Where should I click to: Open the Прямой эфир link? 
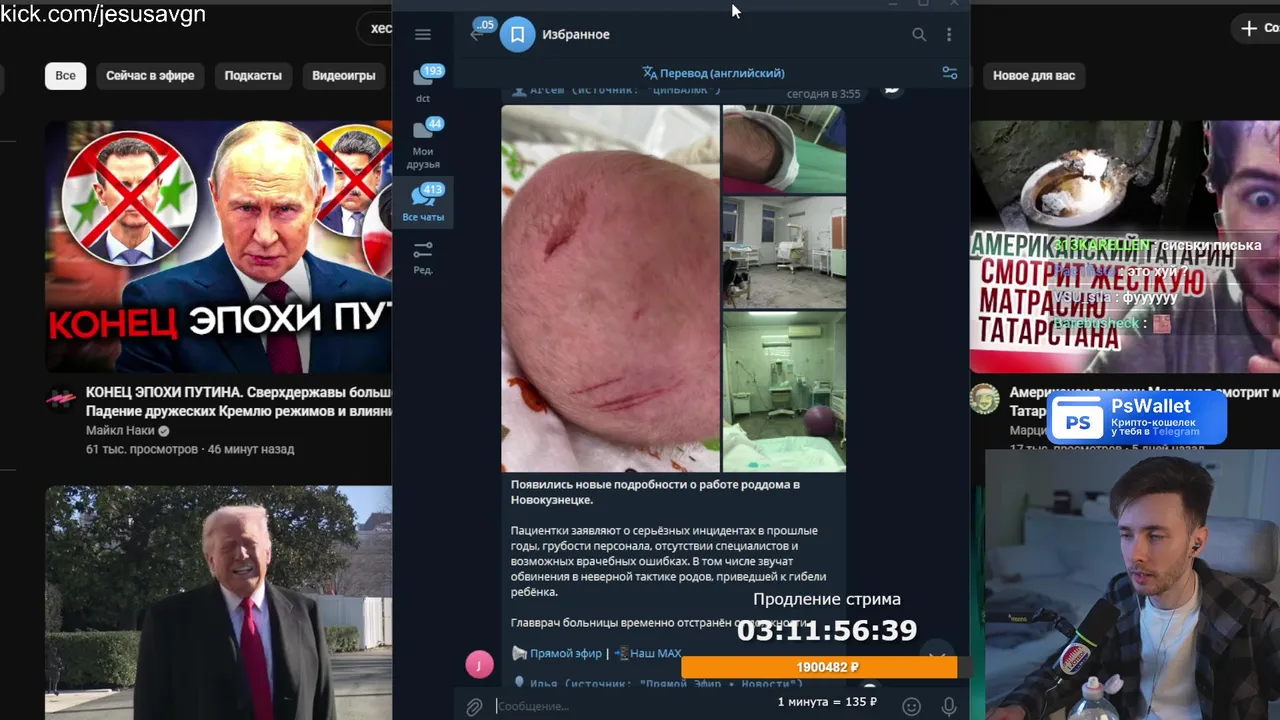566,653
